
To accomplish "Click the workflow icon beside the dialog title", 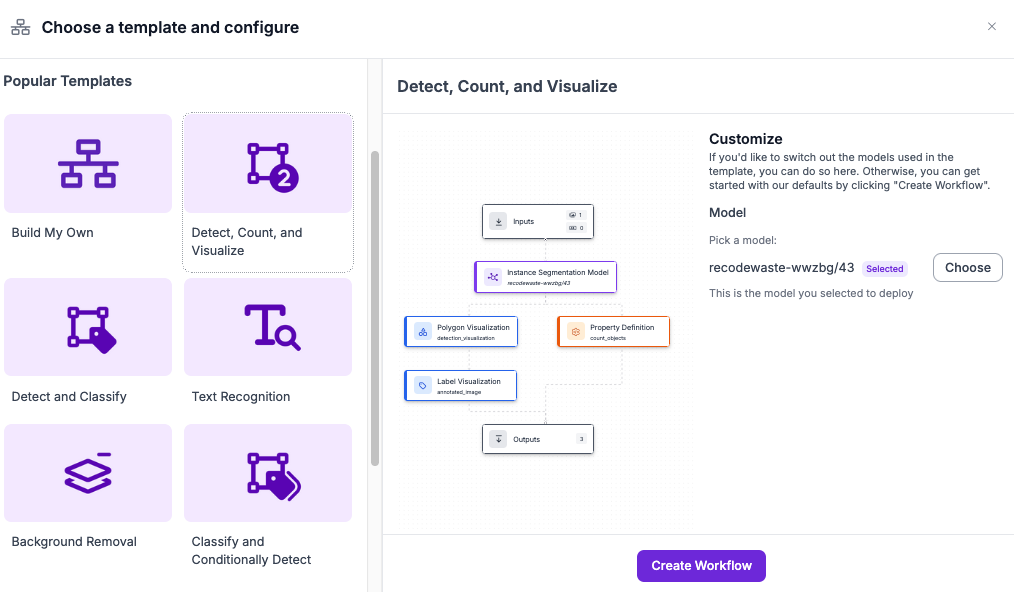I will point(20,28).
